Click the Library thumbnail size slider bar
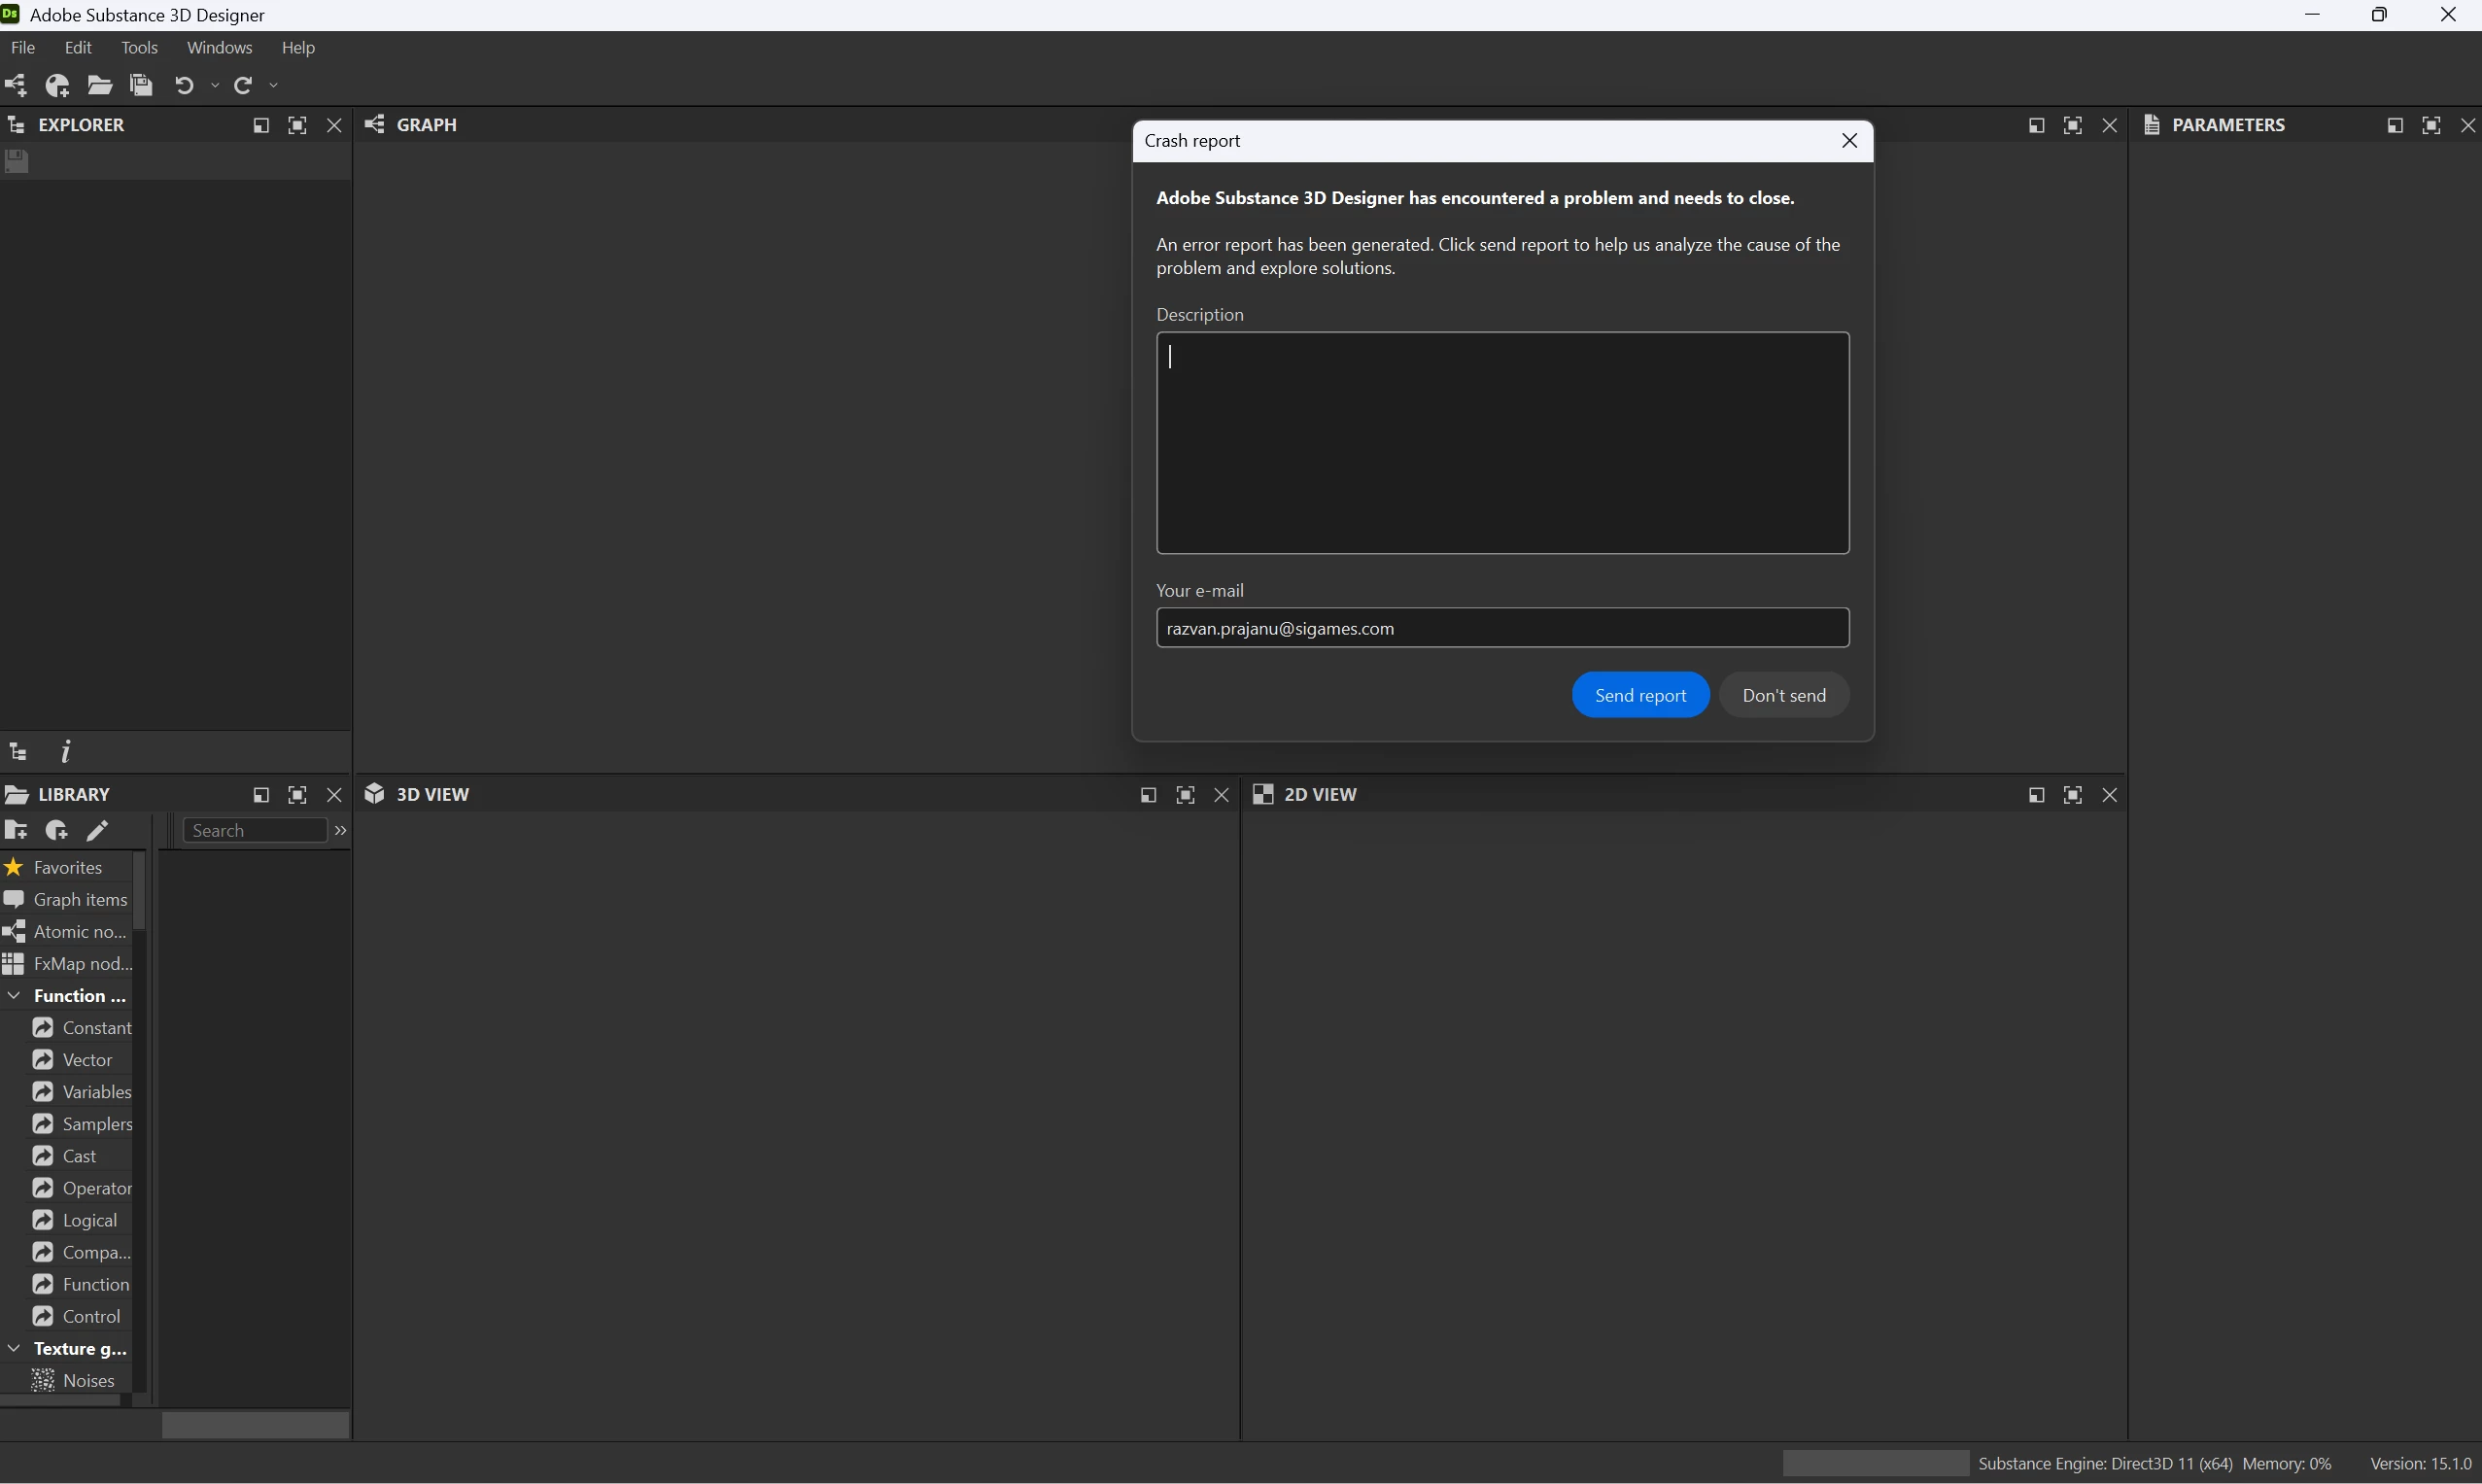 click(x=255, y=1425)
